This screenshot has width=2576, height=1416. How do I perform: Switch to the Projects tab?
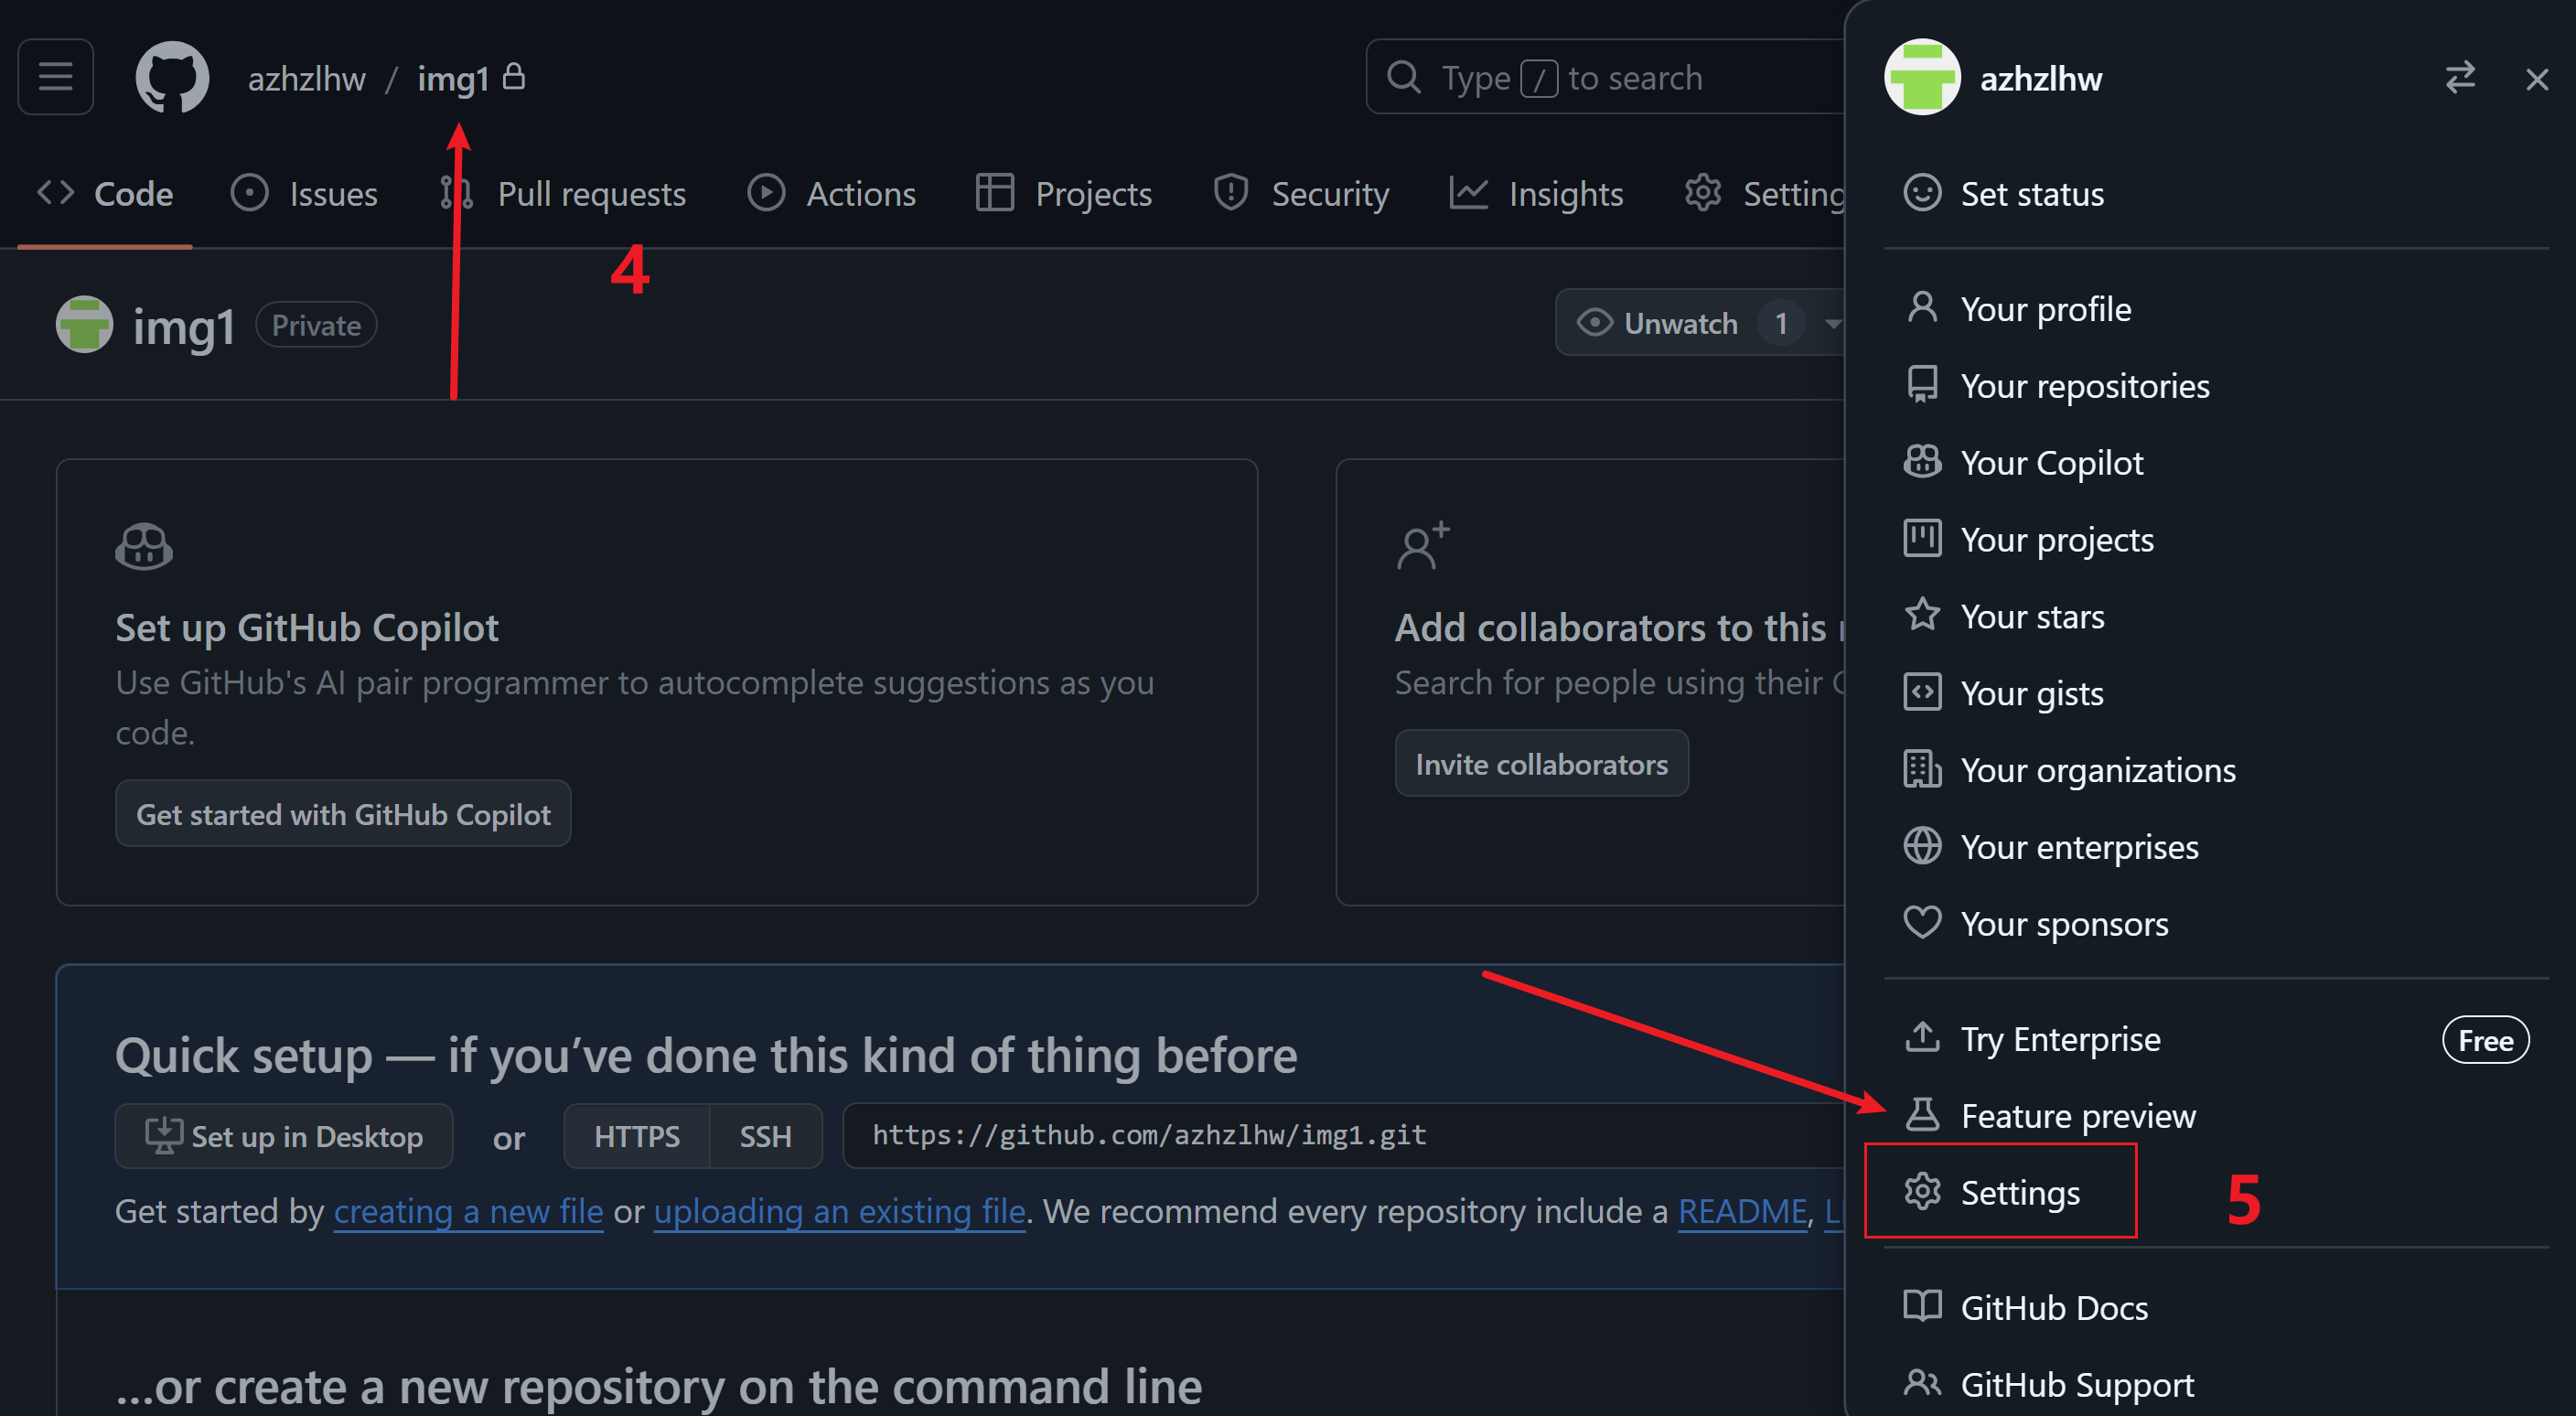point(1064,193)
